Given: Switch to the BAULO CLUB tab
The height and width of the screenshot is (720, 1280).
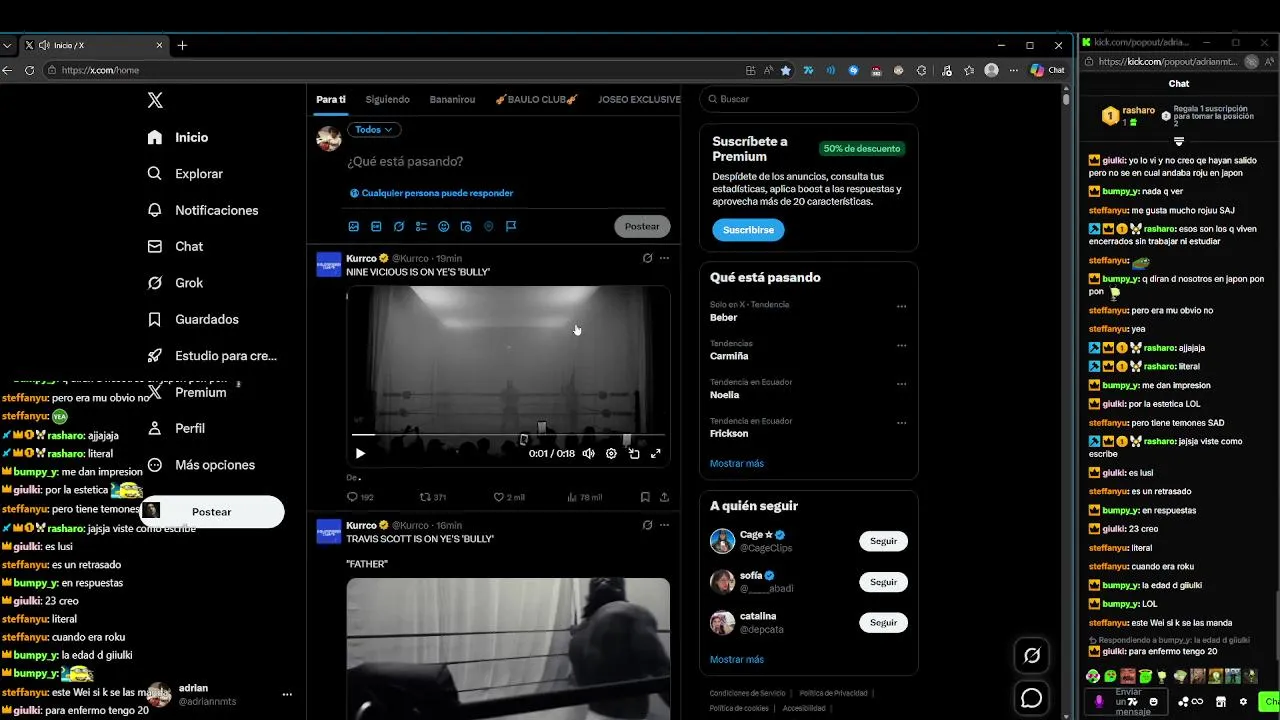Looking at the screenshot, I should (x=537, y=99).
